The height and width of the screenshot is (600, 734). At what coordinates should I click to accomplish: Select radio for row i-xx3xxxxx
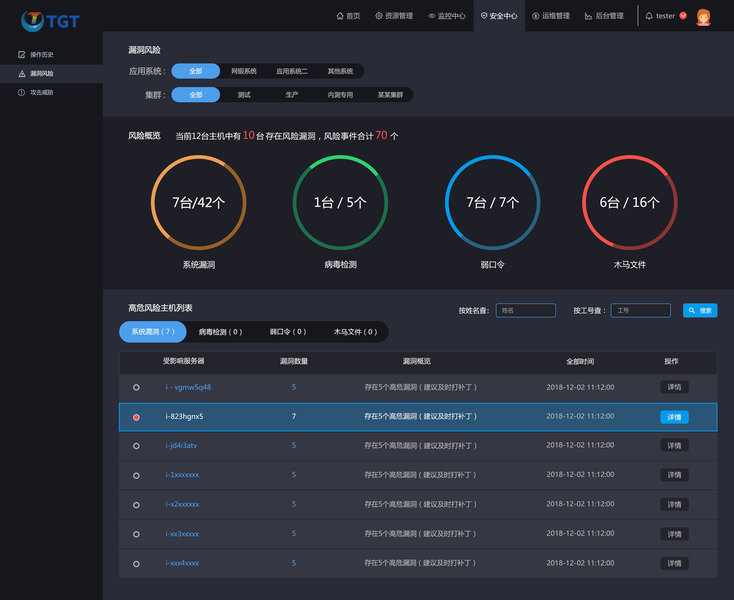(136, 534)
